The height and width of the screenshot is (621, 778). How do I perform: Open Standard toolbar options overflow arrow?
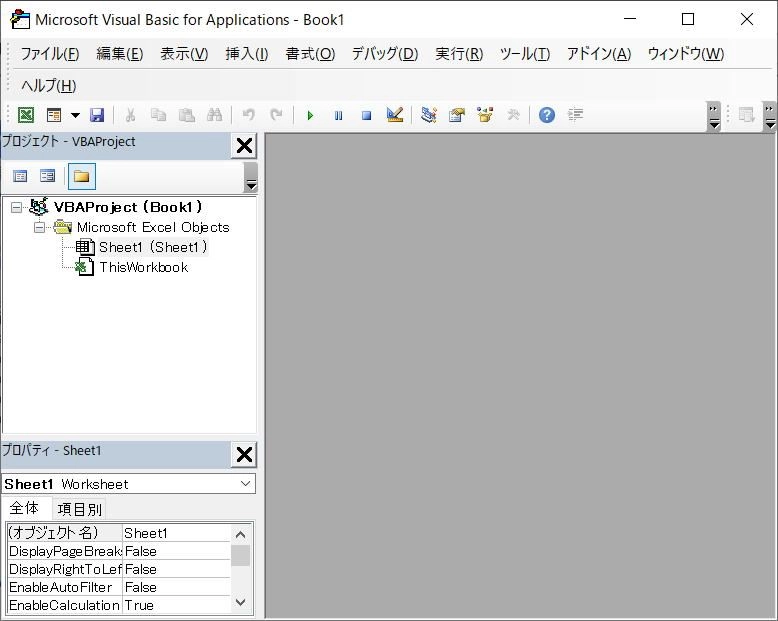(714, 117)
